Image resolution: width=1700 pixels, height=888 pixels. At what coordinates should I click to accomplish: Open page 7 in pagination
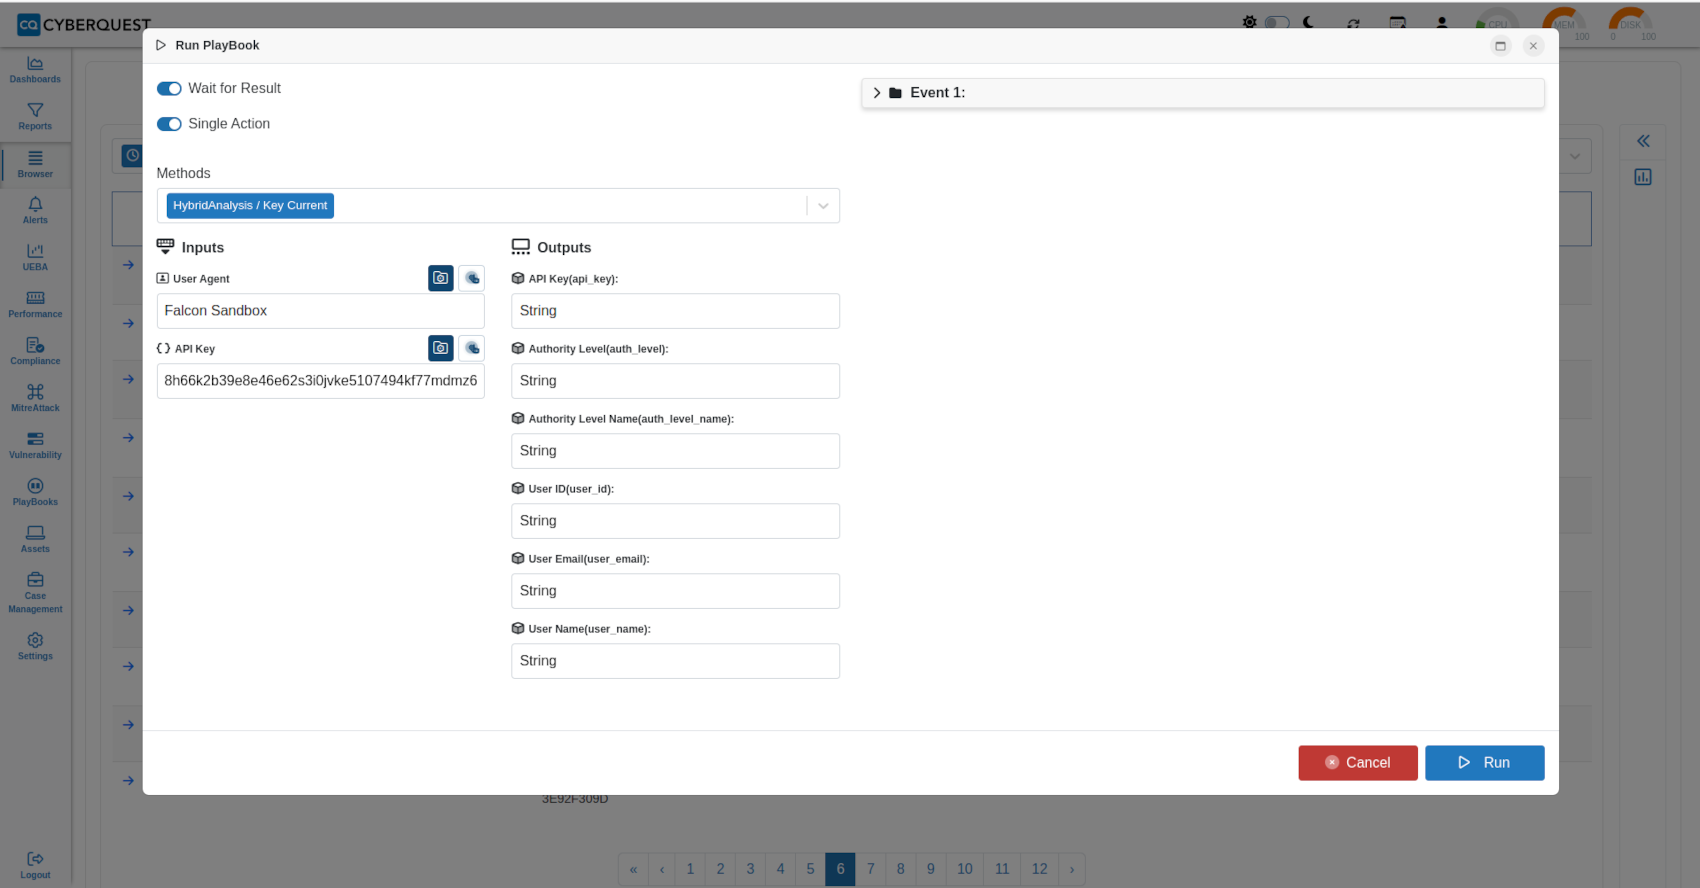pos(870,869)
